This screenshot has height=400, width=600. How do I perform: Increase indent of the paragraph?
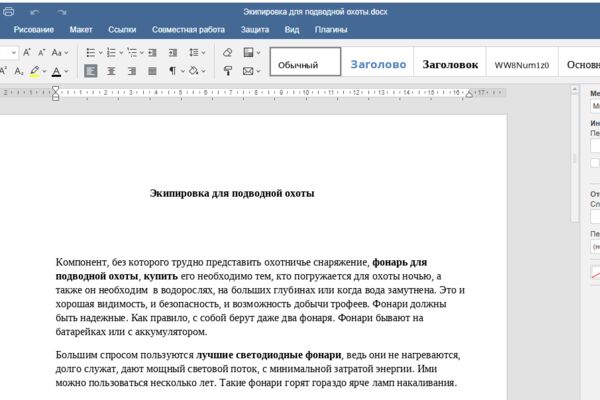[x=173, y=52]
